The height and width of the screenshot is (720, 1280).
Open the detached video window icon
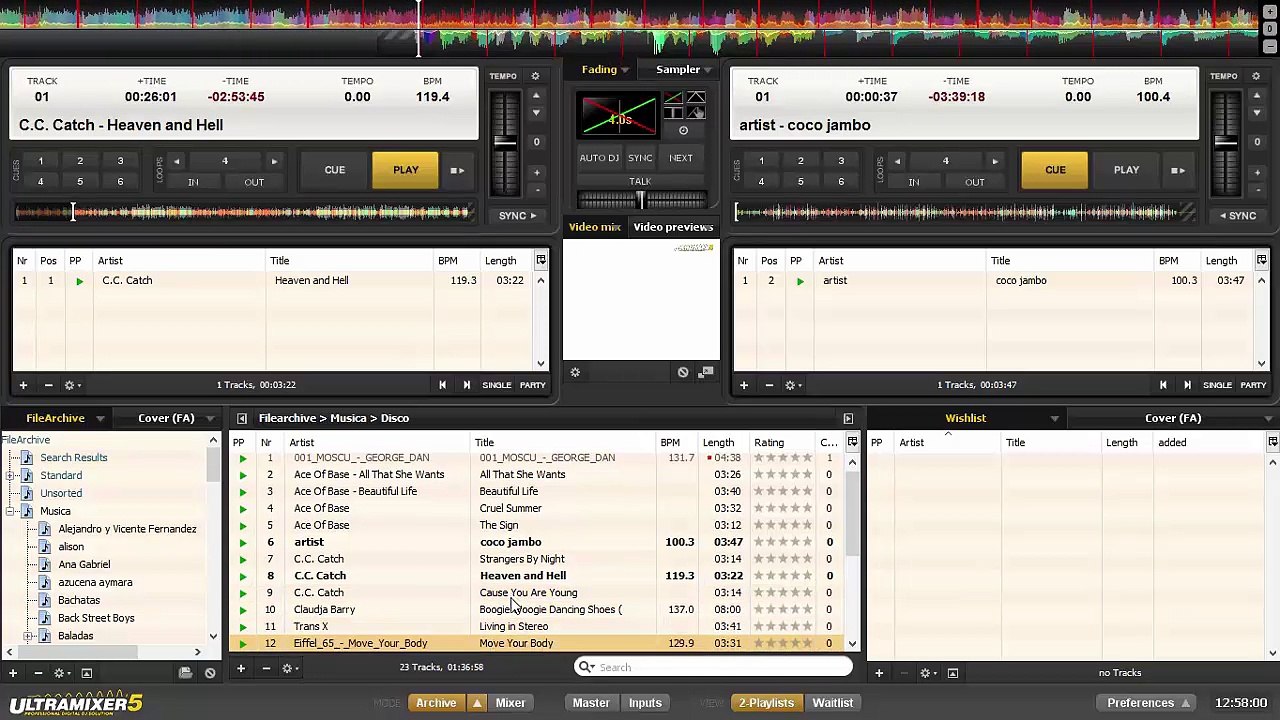(x=706, y=372)
